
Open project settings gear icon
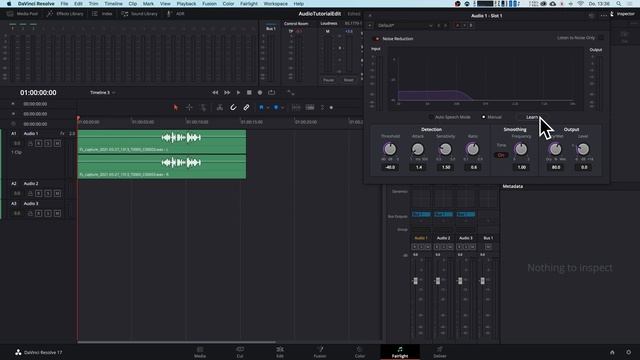pyautogui.click(x=629, y=352)
